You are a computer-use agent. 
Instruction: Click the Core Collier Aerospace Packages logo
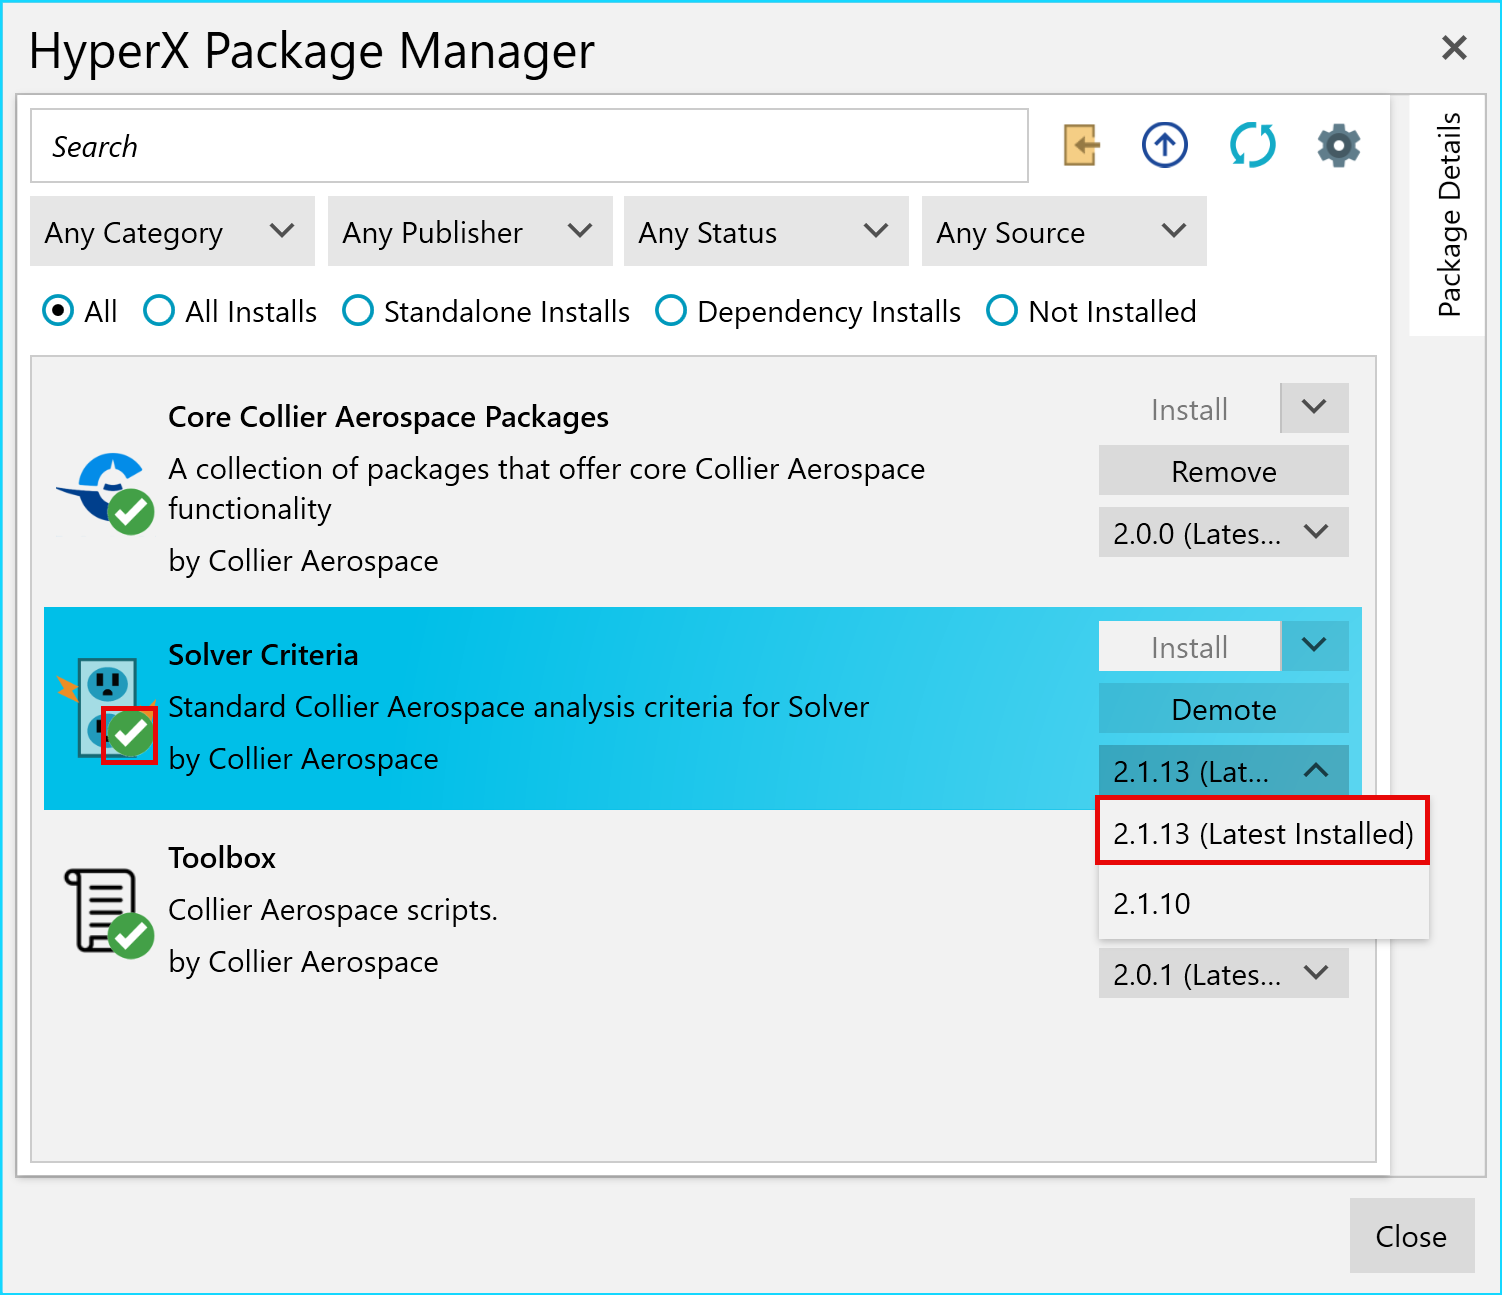(105, 492)
